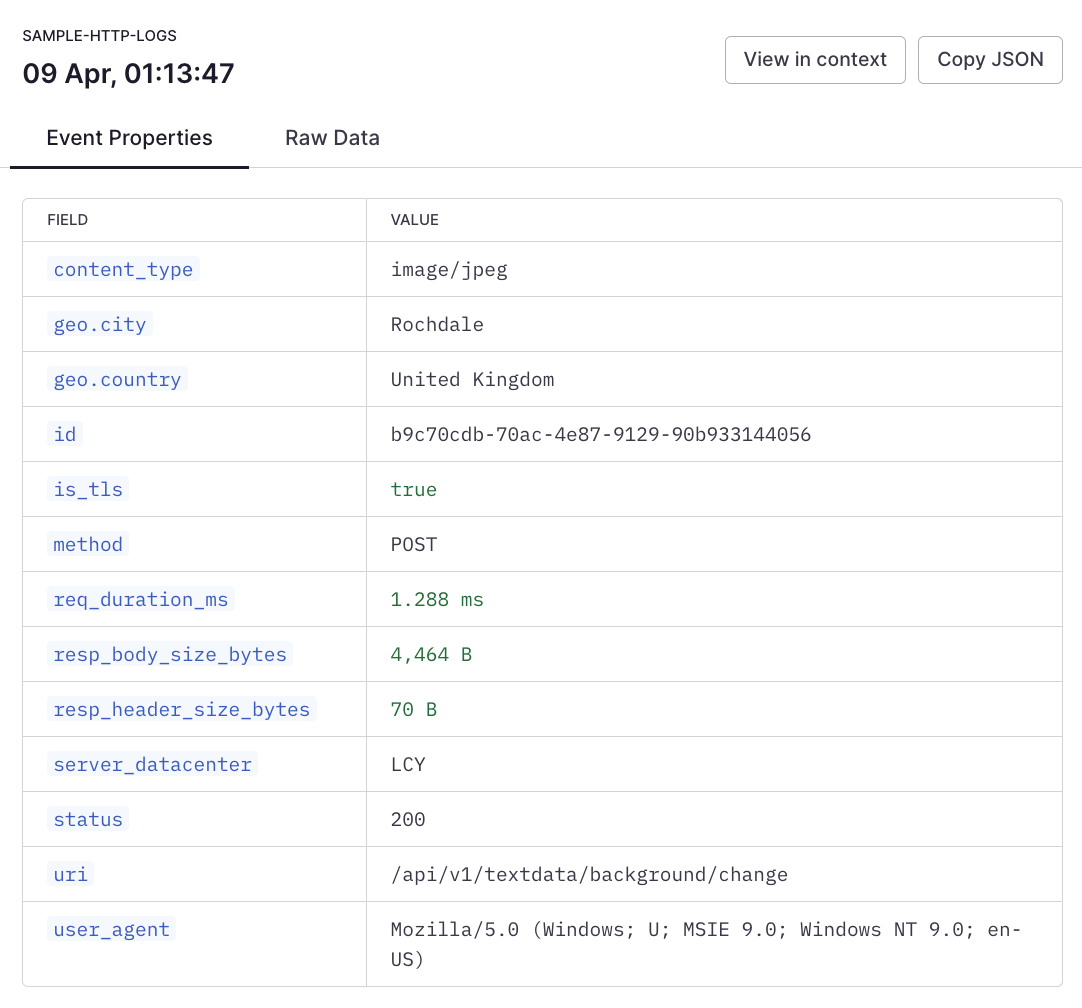Select the status field tag
This screenshot has width=1082, height=1008.
coord(88,819)
